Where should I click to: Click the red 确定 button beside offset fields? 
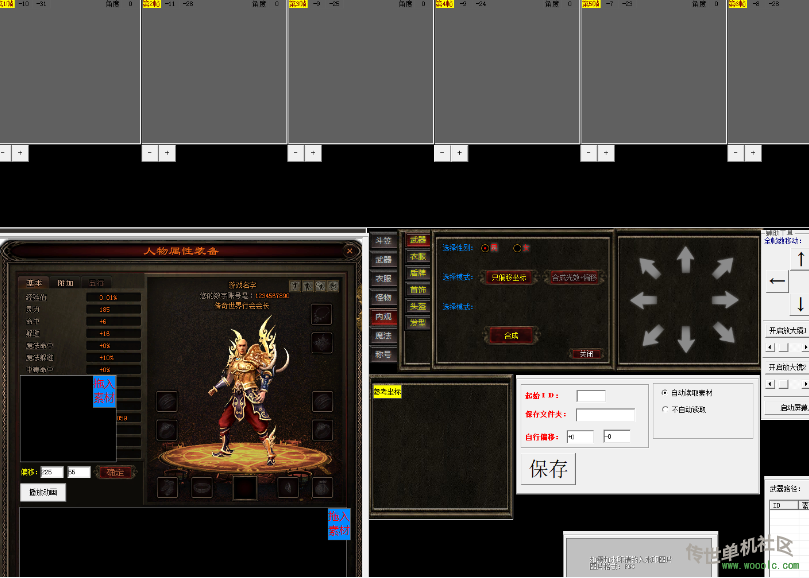115,472
